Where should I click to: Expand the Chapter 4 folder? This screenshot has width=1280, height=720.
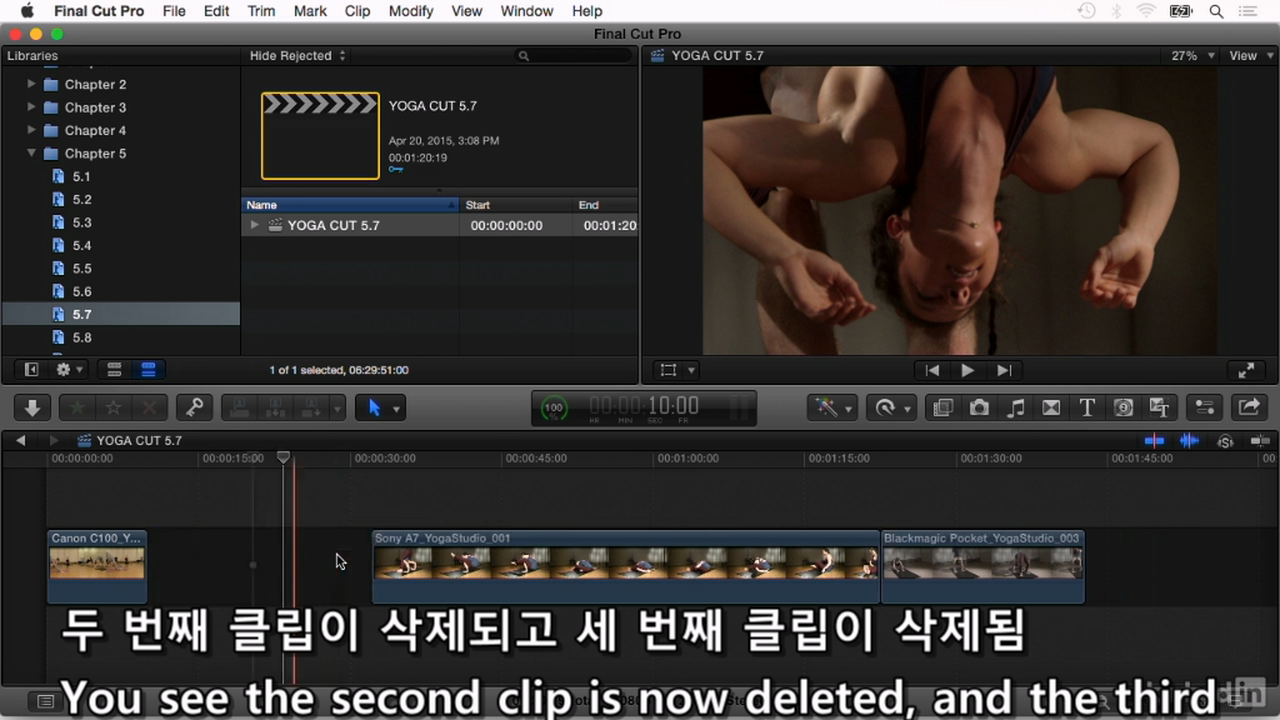(32, 130)
